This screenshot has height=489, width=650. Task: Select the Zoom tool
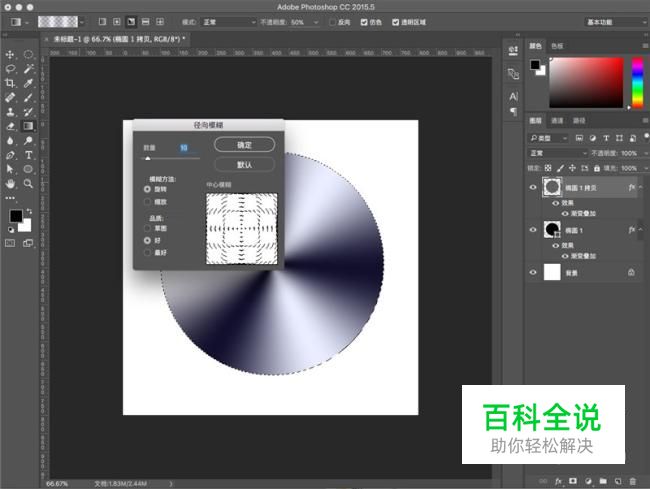pos(28,183)
